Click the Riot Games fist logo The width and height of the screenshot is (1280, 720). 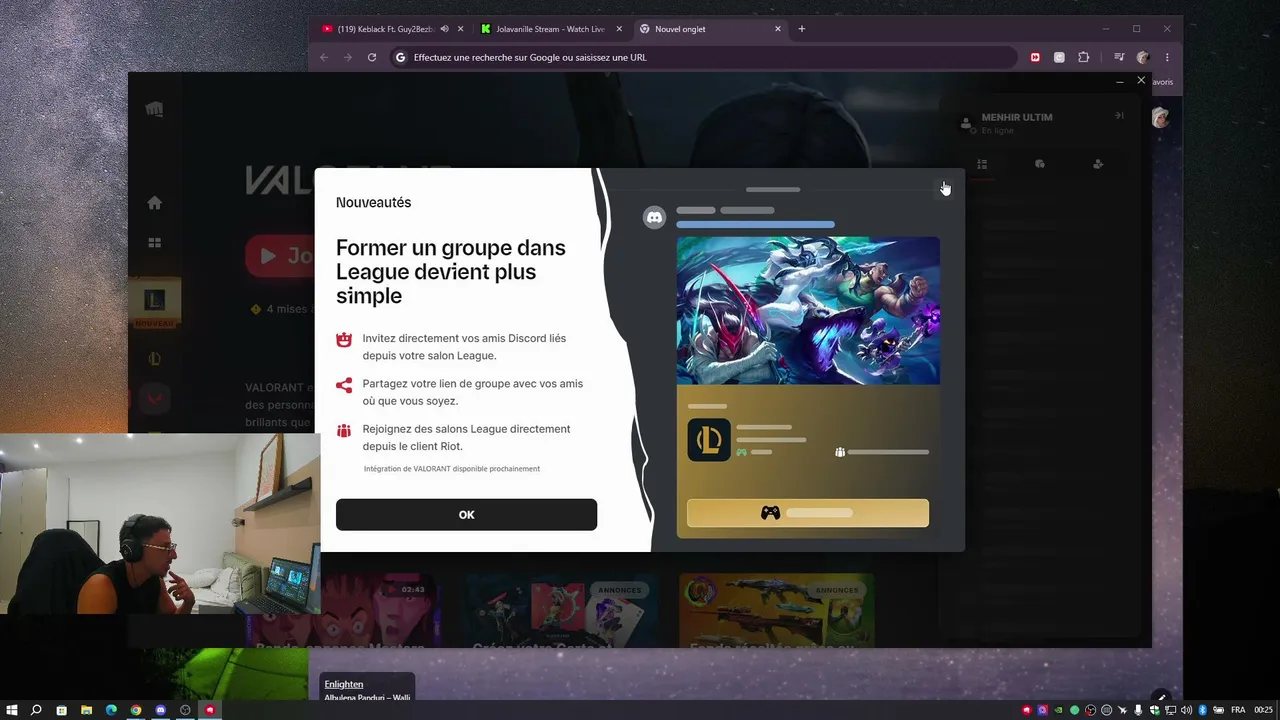154,109
